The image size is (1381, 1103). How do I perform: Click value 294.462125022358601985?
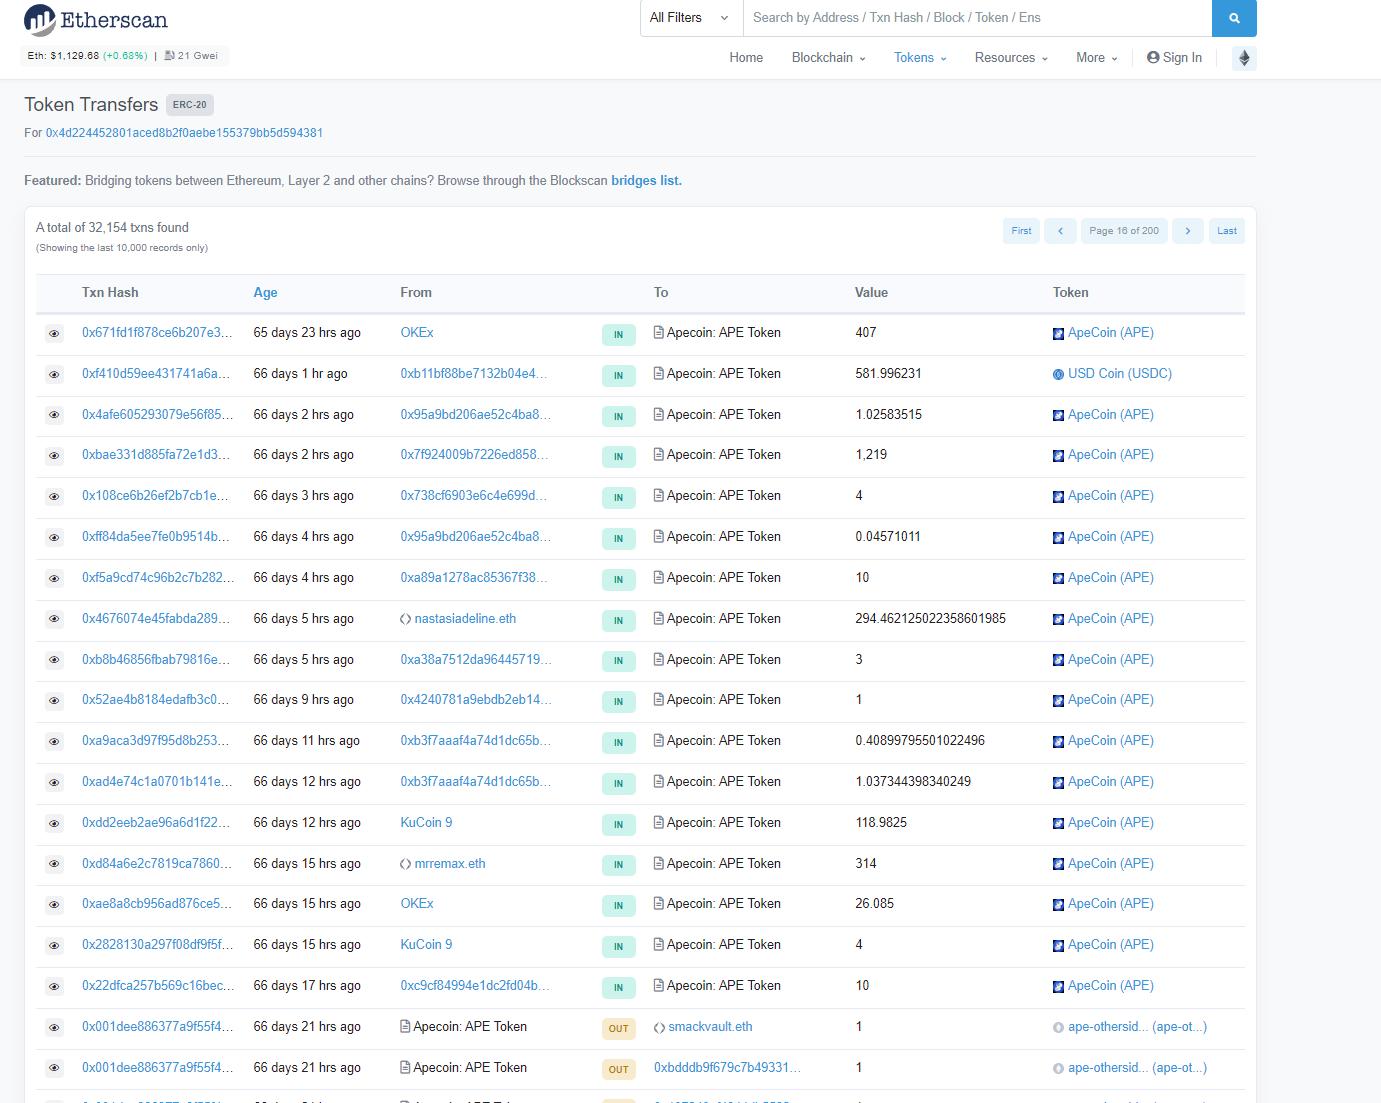(x=930, y=619)
